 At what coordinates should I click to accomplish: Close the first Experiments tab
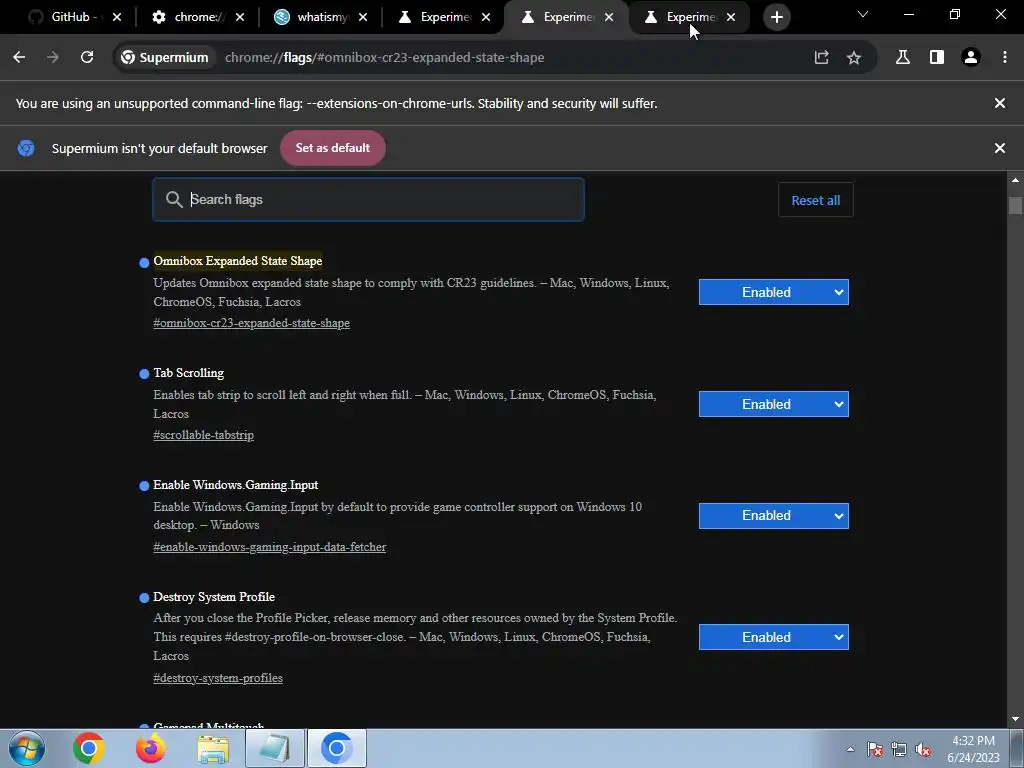pyautogui.click(x=486, y=18)
